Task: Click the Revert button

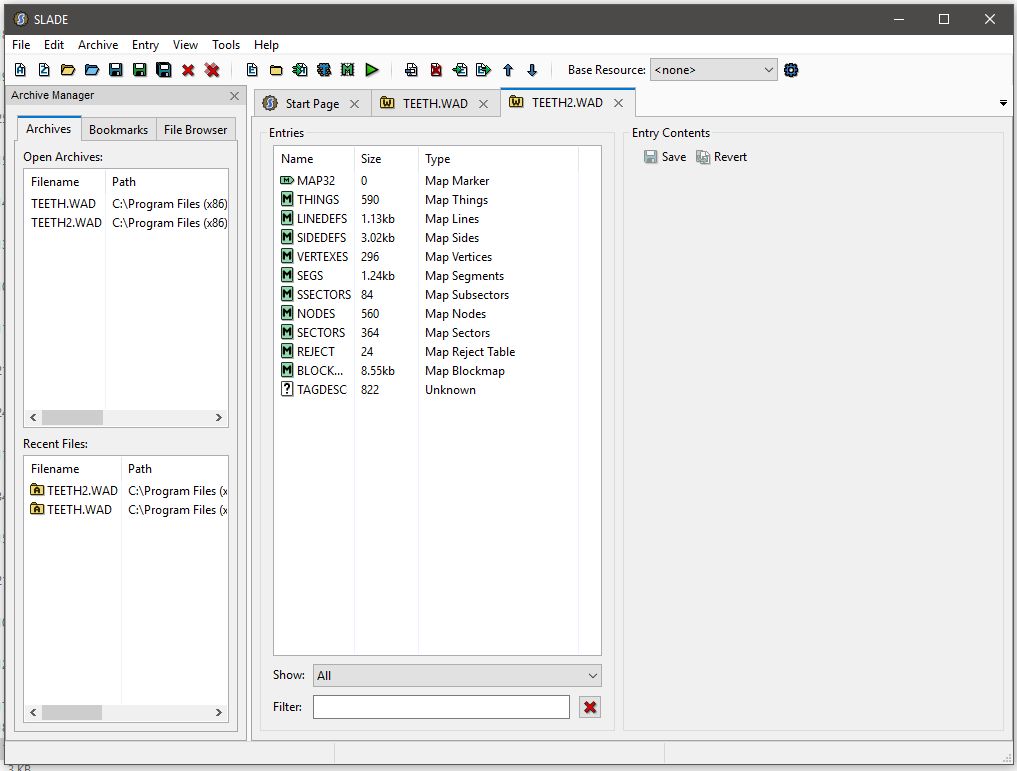Action: [721, 157]
